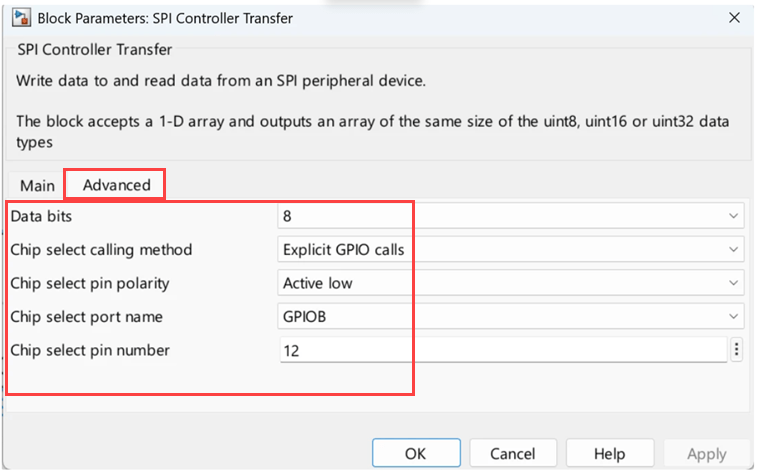Click the Simulink block icon in title bar
The image size is (757, 472).
point(18,18)
